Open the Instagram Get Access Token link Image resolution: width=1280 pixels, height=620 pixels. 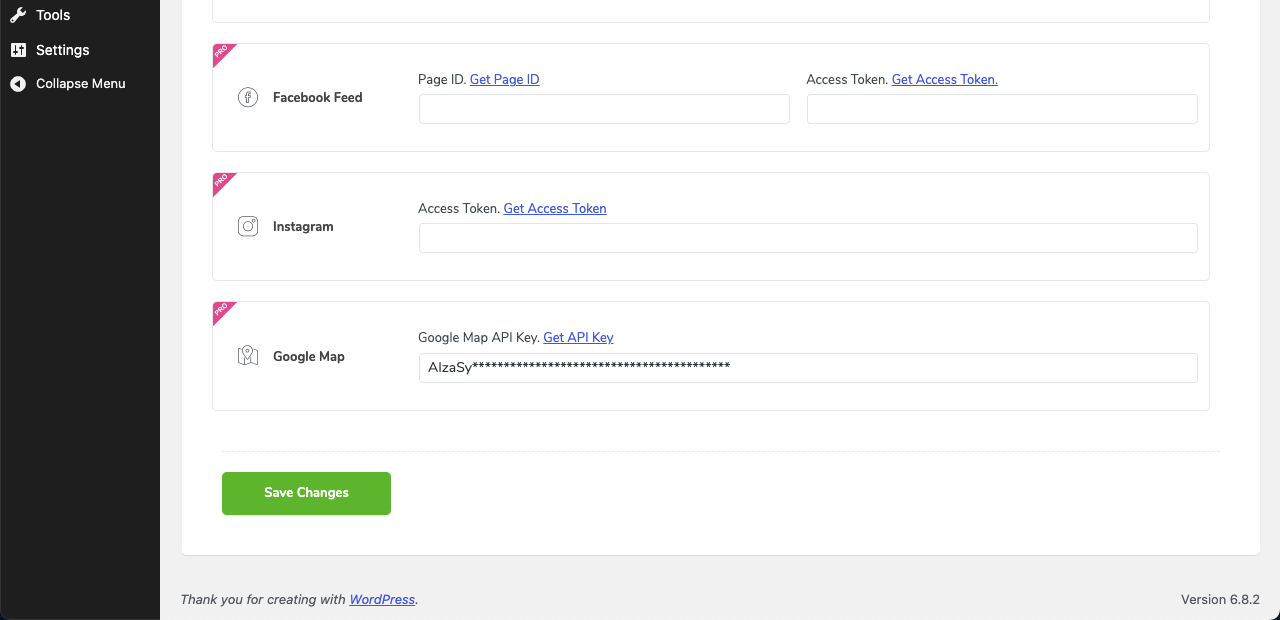555,208
